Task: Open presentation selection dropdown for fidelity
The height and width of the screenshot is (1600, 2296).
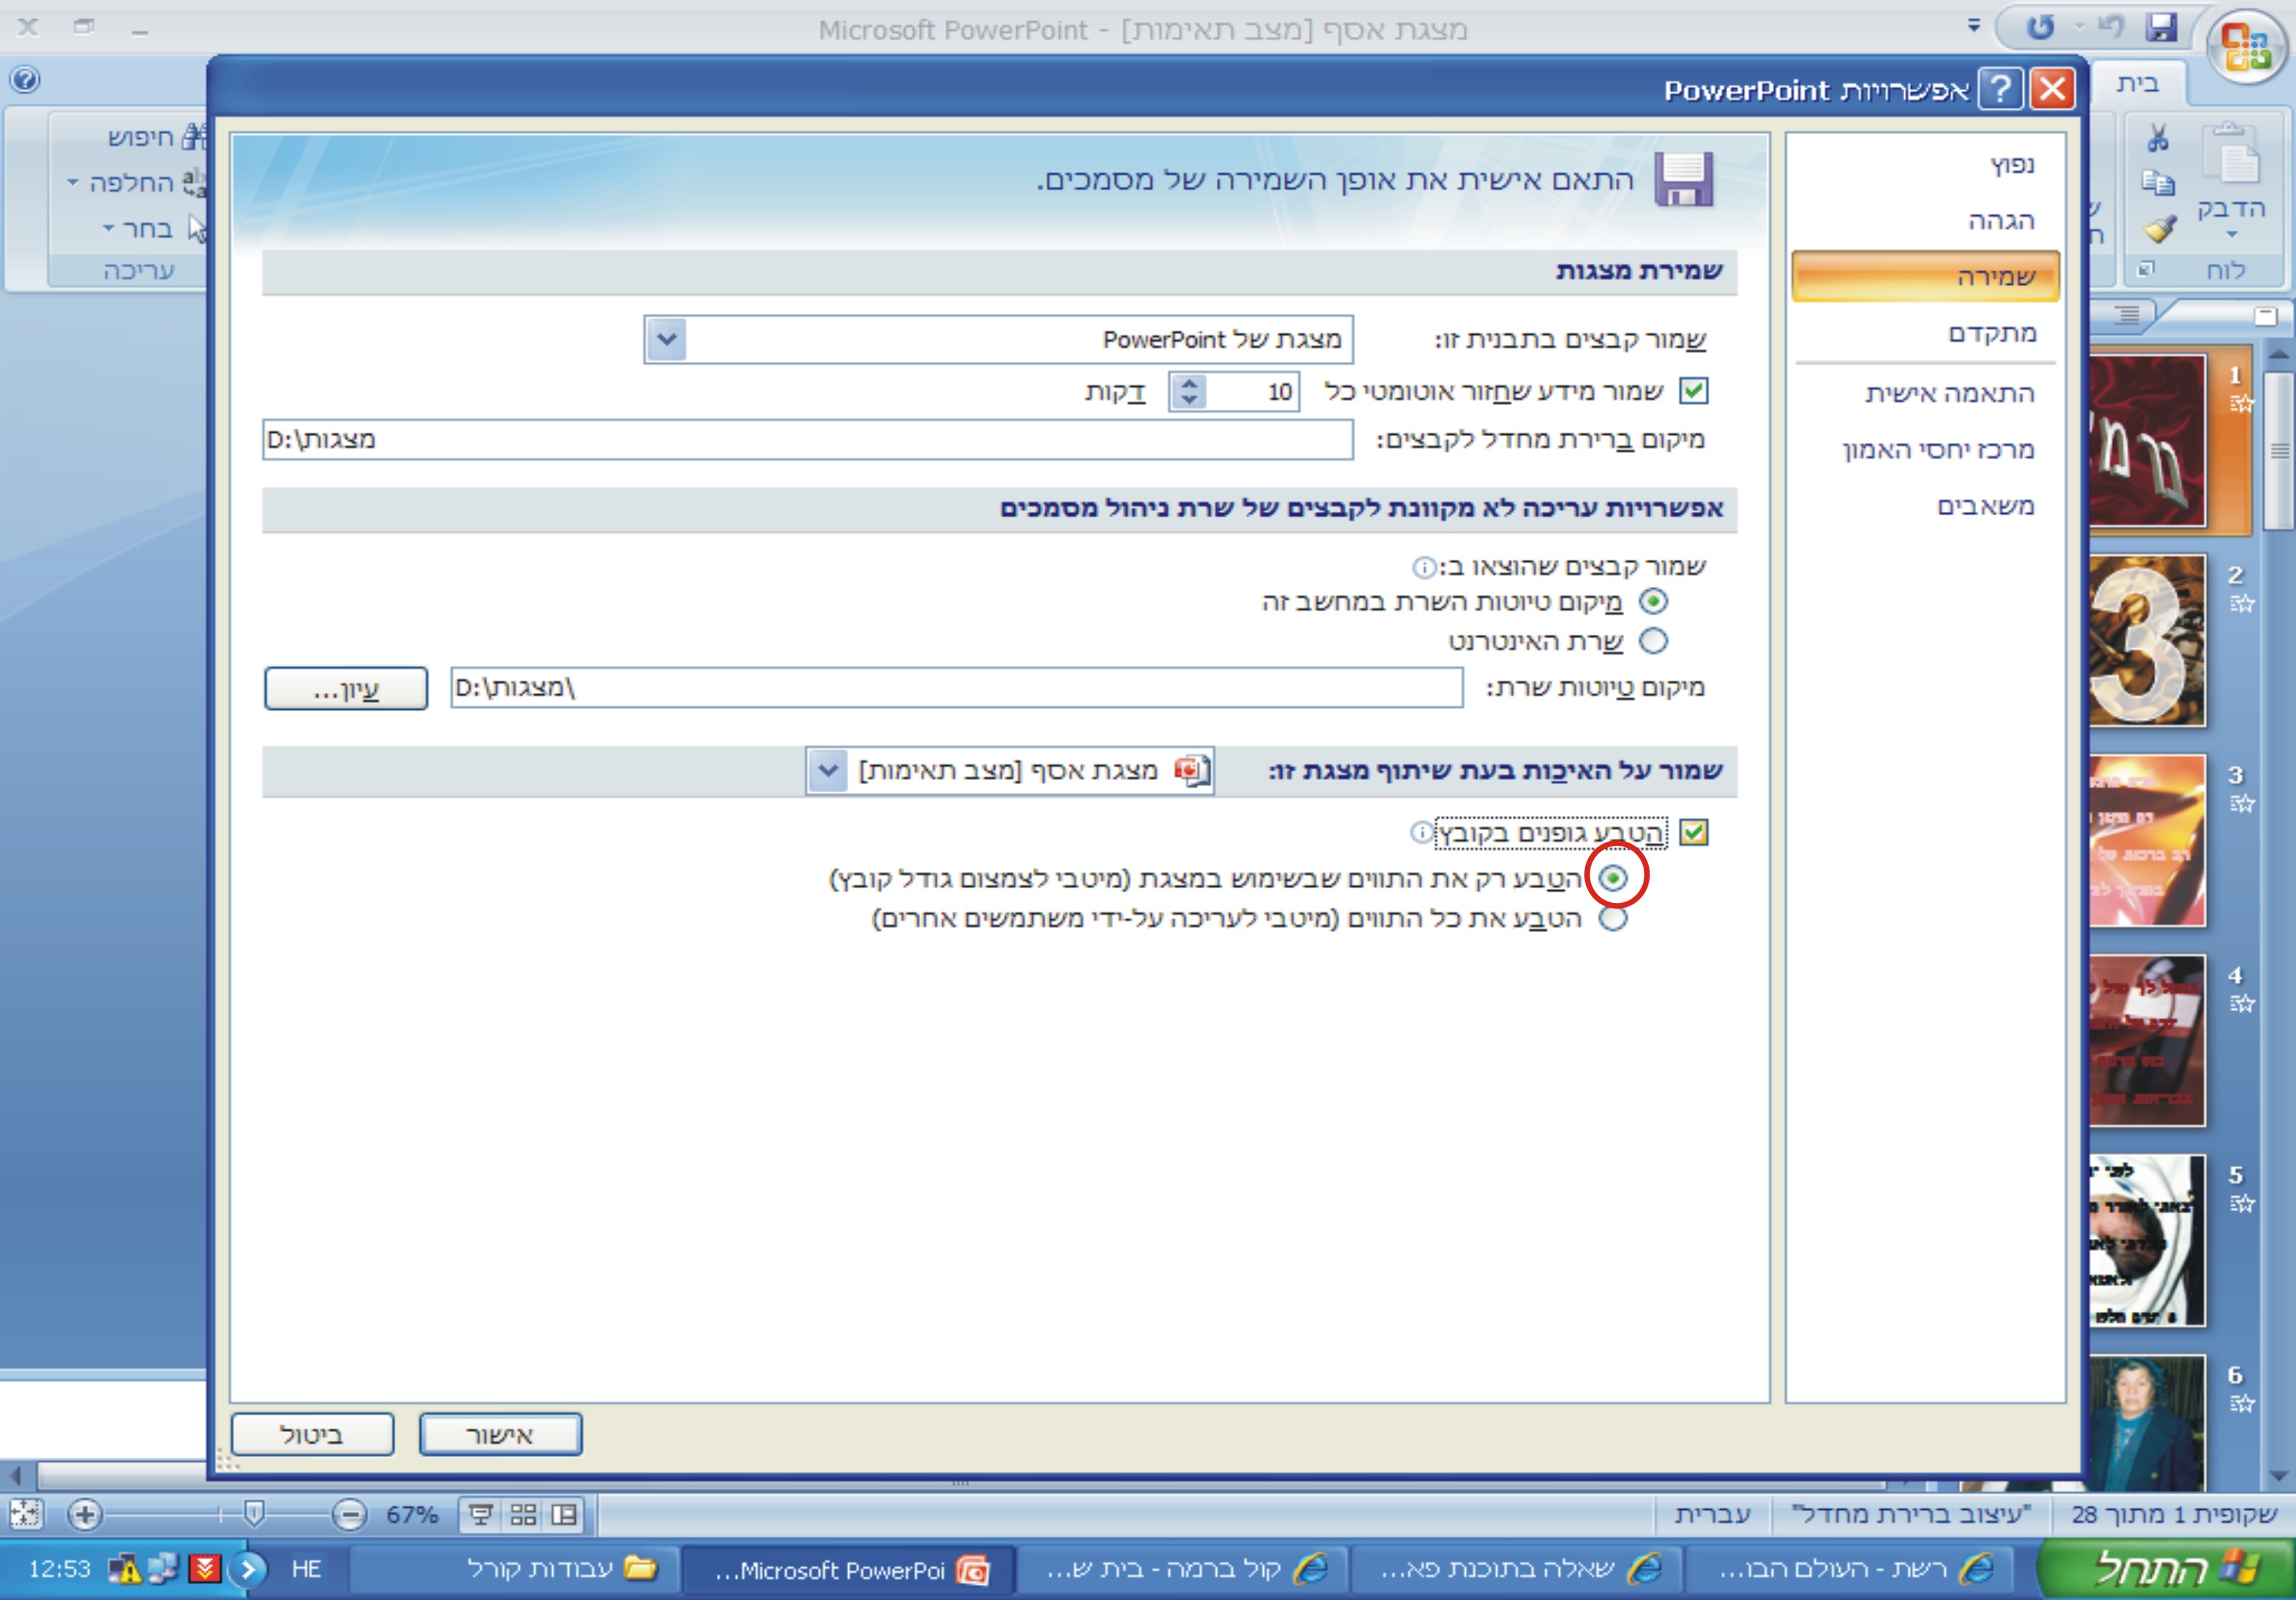Action: click(x=828, y=771)
